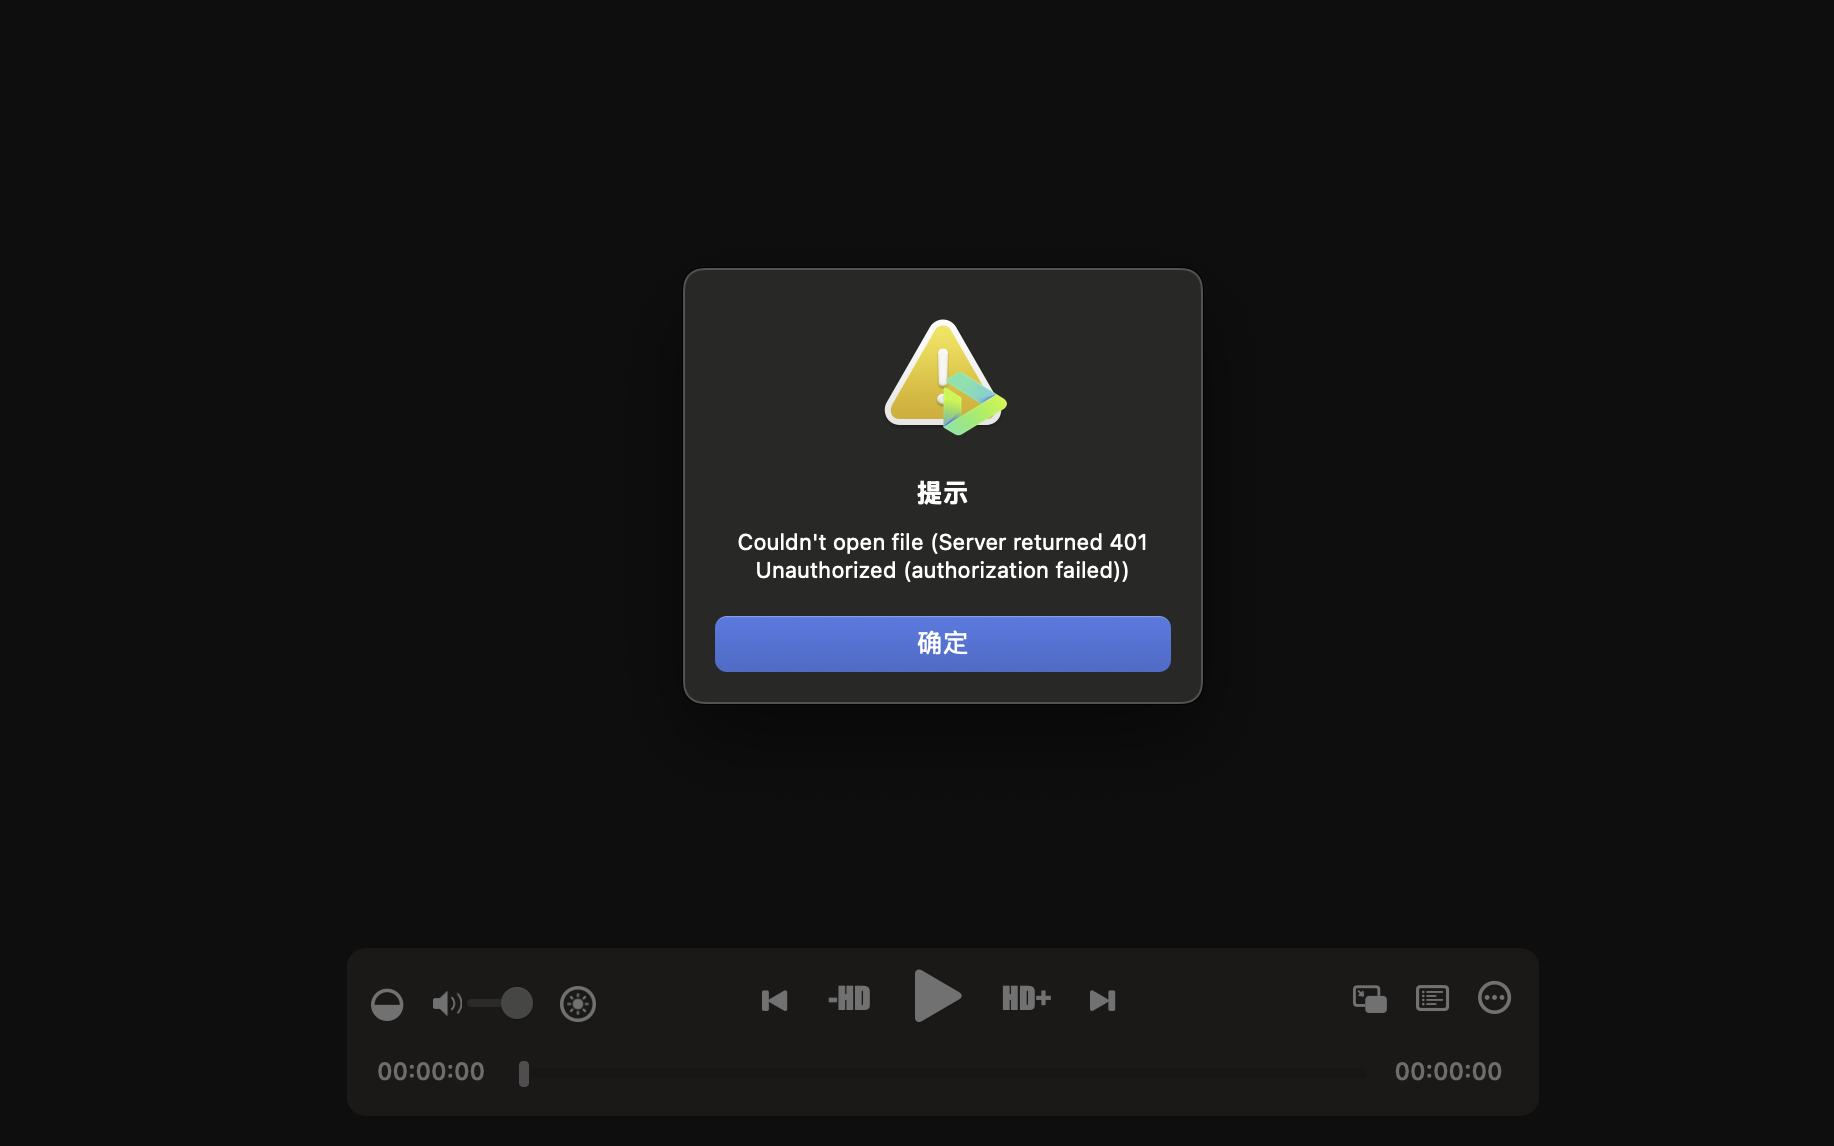Screen dimensions: 1834x1146
Task: Adjust the volume slider knob
Action: 516,1002
